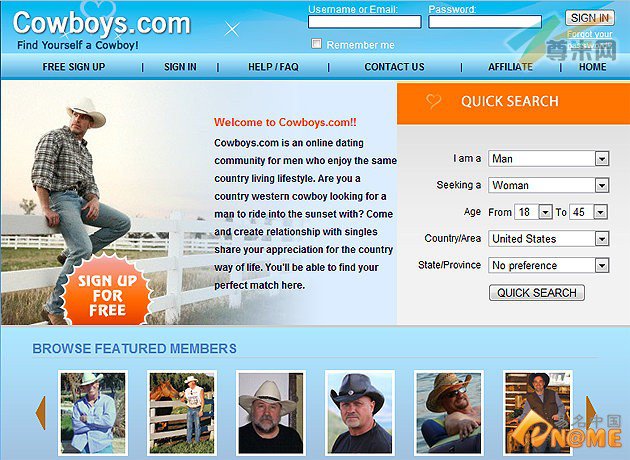Click the heart icon in Quick Search header

click(x=433, y=101)
